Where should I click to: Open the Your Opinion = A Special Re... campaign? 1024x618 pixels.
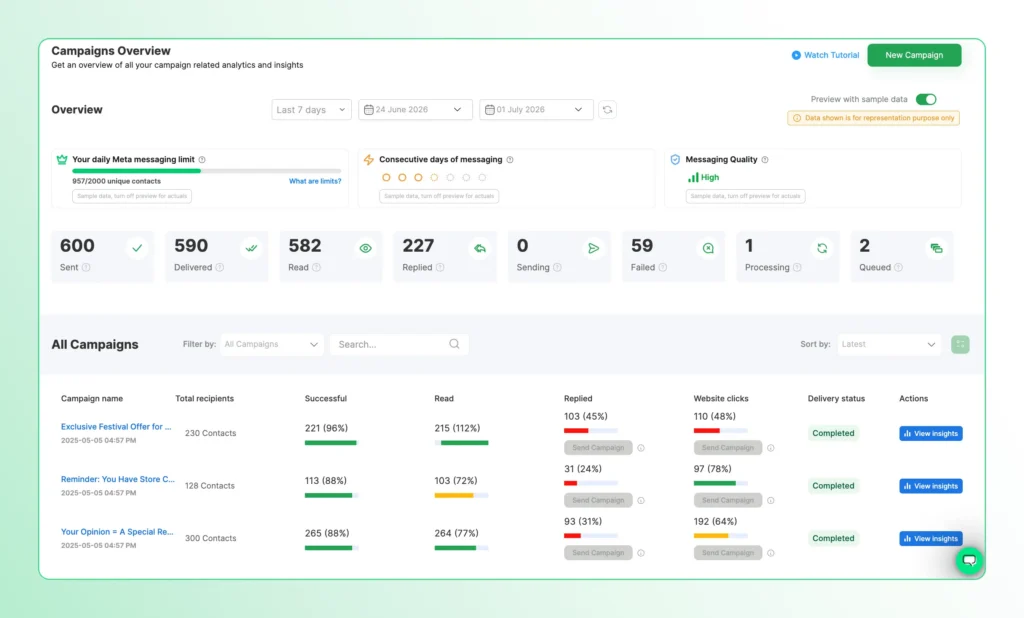[x=117, y=532]
